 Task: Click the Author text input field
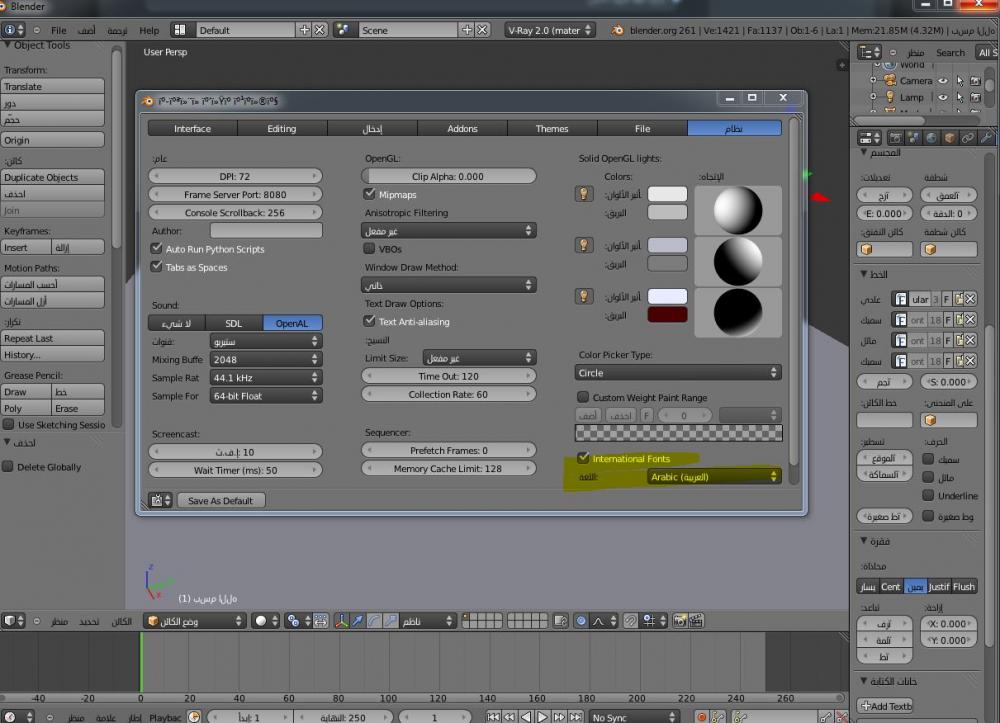(x=266, y=230)
